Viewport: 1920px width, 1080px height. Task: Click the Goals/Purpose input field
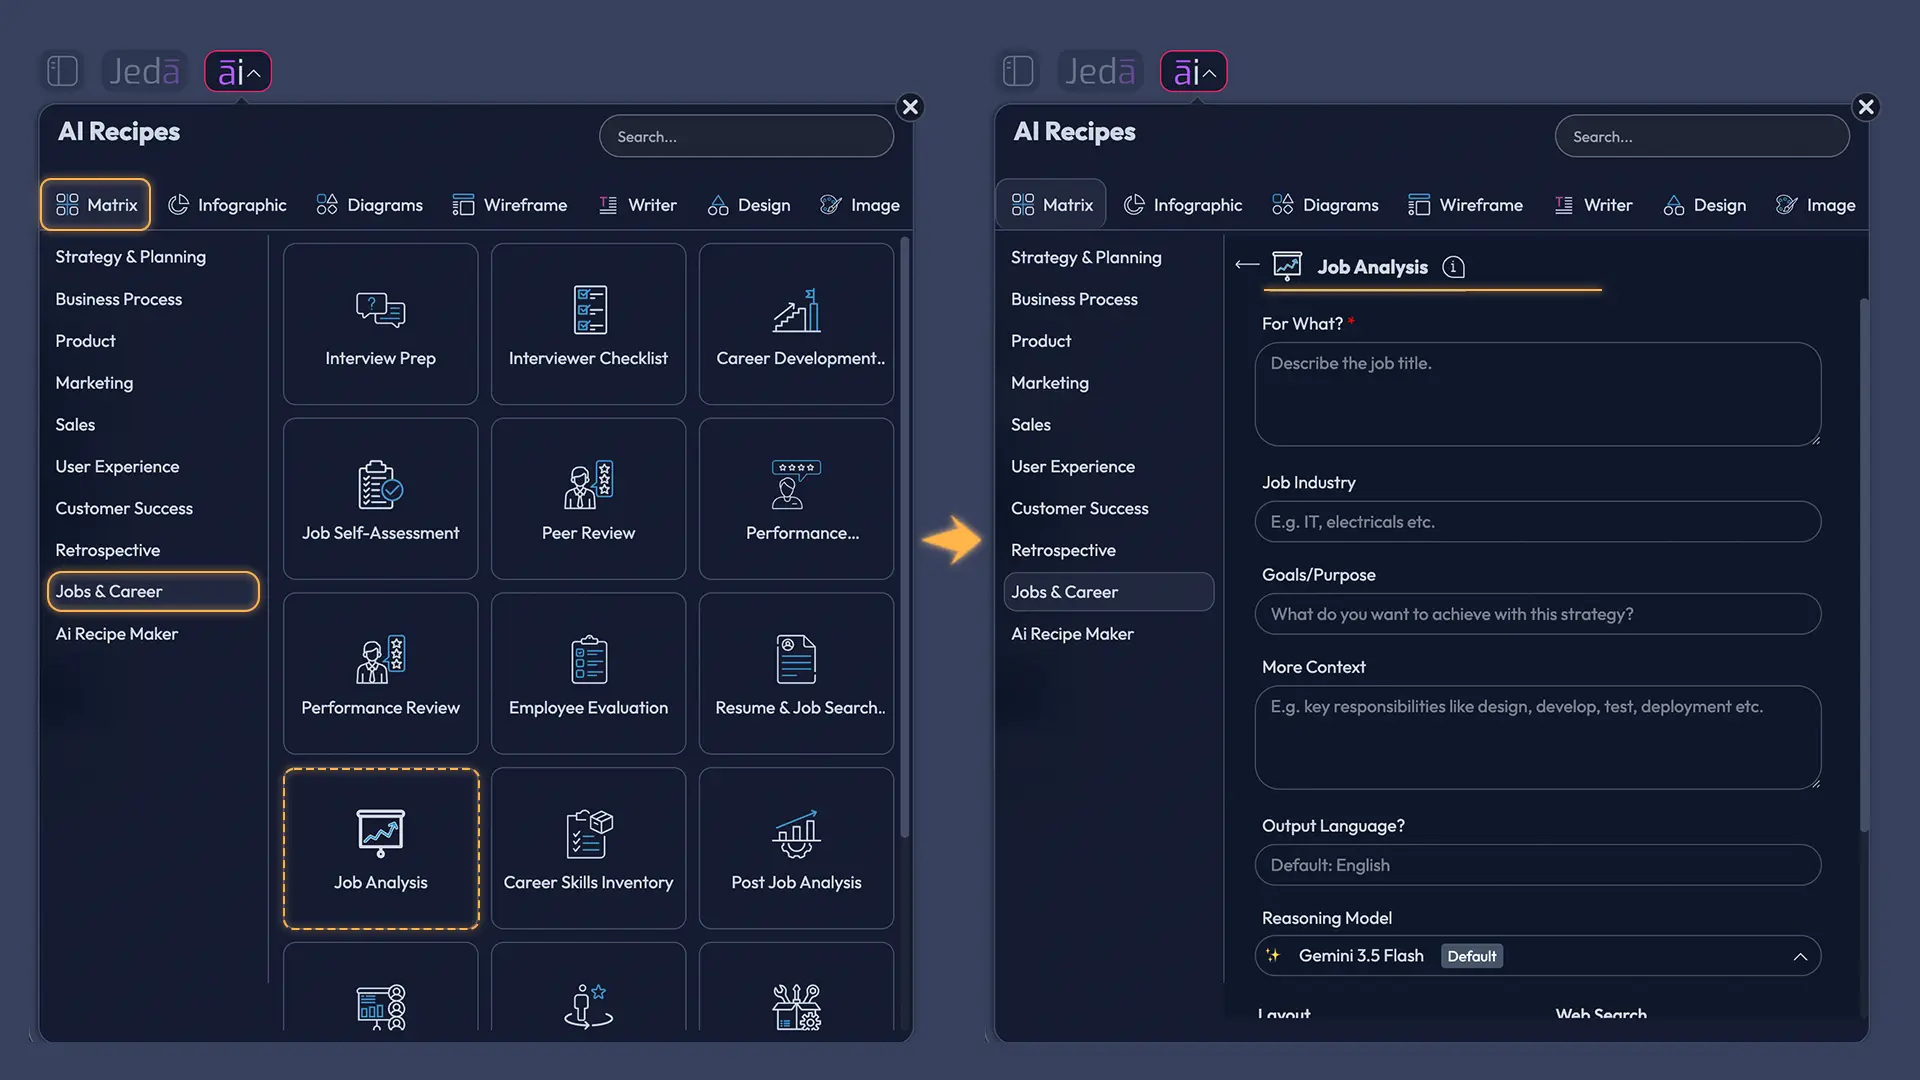tap(1538, 614)
